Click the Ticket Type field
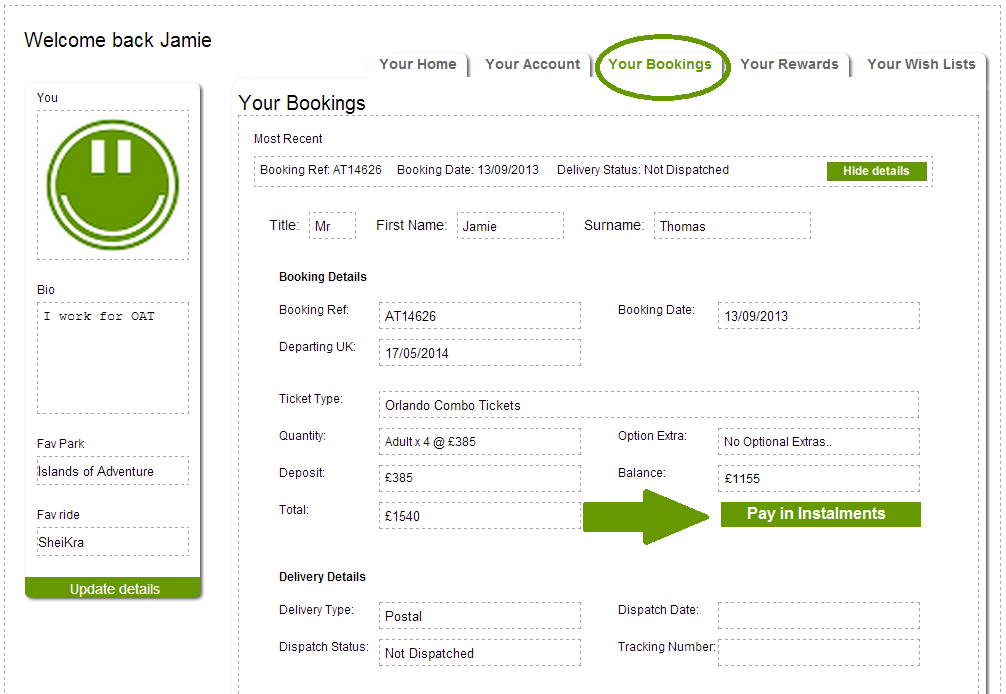This screenshot has width=1006, height=694. (x=648, y=405)
